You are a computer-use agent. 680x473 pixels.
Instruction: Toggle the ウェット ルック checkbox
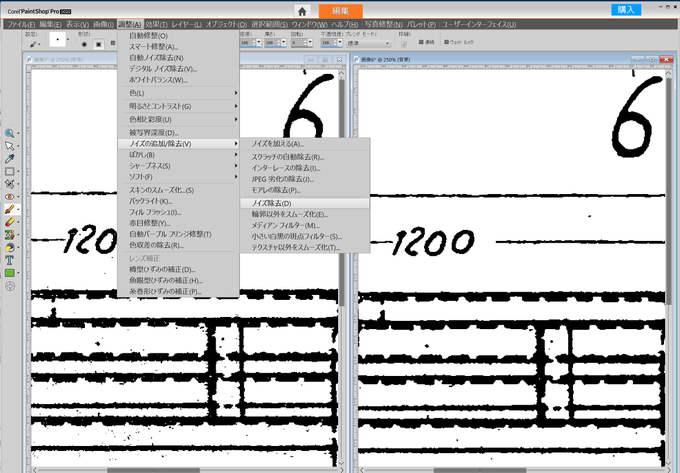(x=447, y=42)
